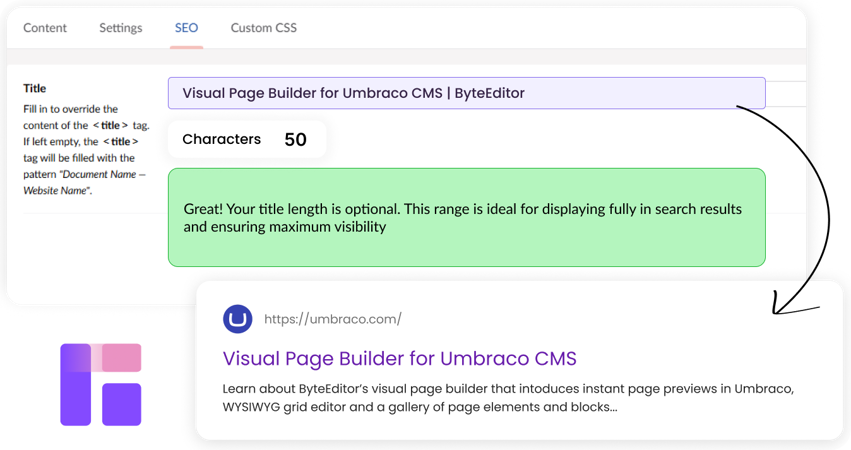Viewport: 851px width, 450px height.
Task: Click the Characters label
Action: coord(221,140)
